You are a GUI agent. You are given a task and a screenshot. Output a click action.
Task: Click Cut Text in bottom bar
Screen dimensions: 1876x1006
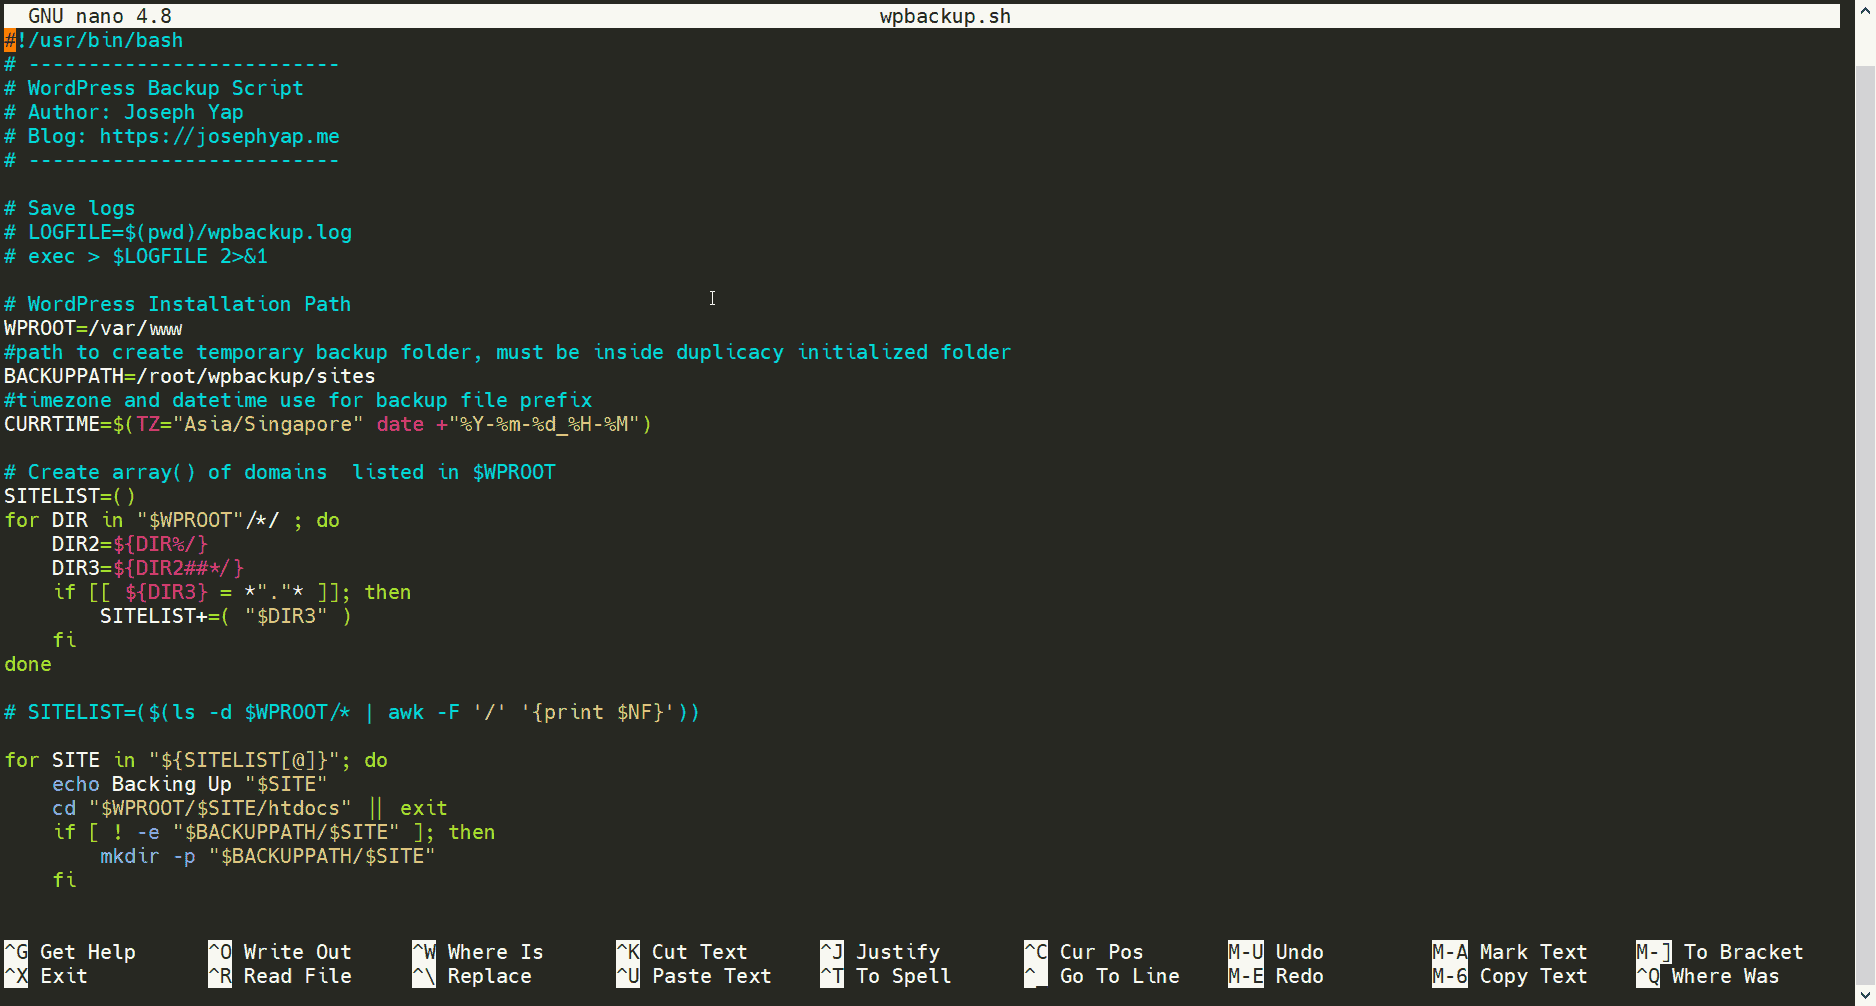699,952
